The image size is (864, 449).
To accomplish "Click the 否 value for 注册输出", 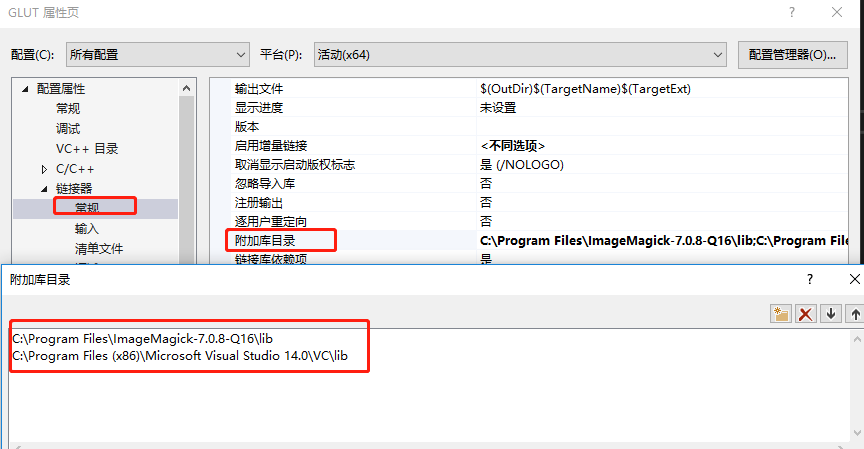I will (x=485, y=202).
